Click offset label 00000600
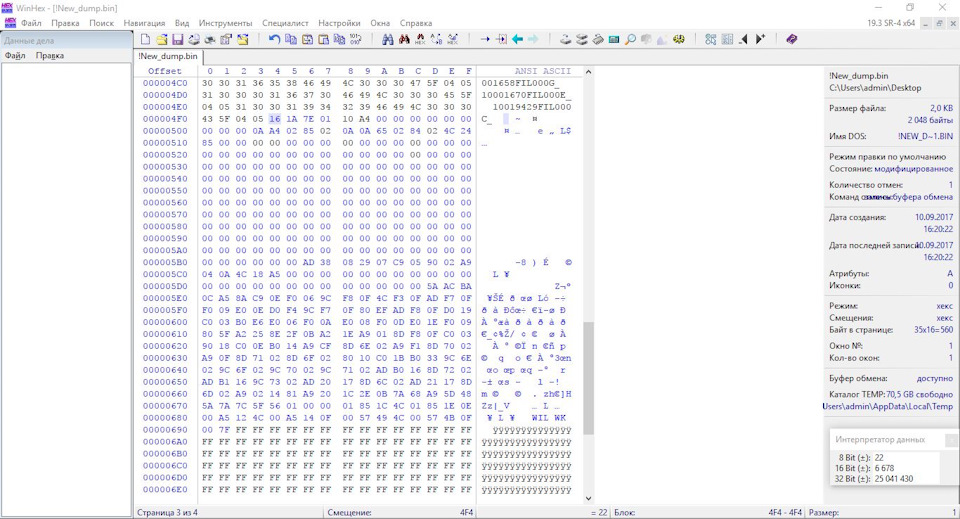 coord(165,322)
